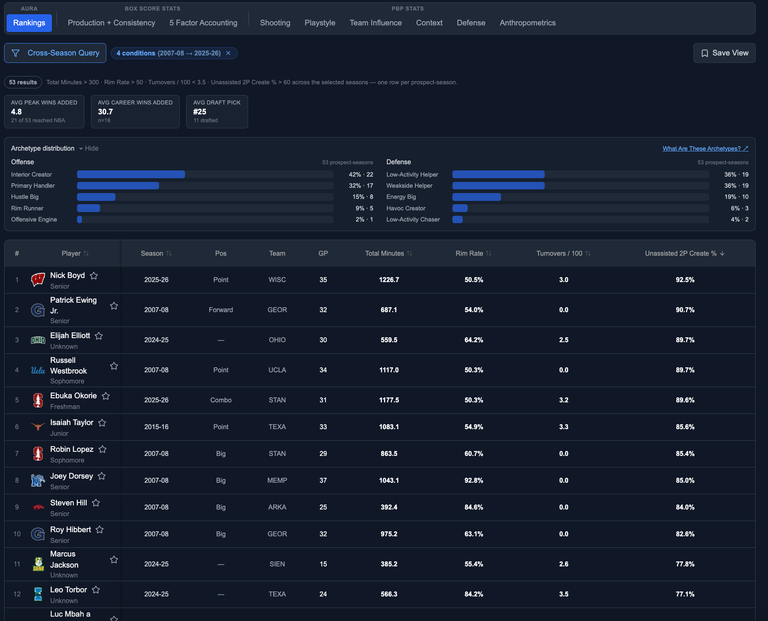Click Avg Peak Wins Added card
Screen dimensions: 768x621
tap(44, 112)
